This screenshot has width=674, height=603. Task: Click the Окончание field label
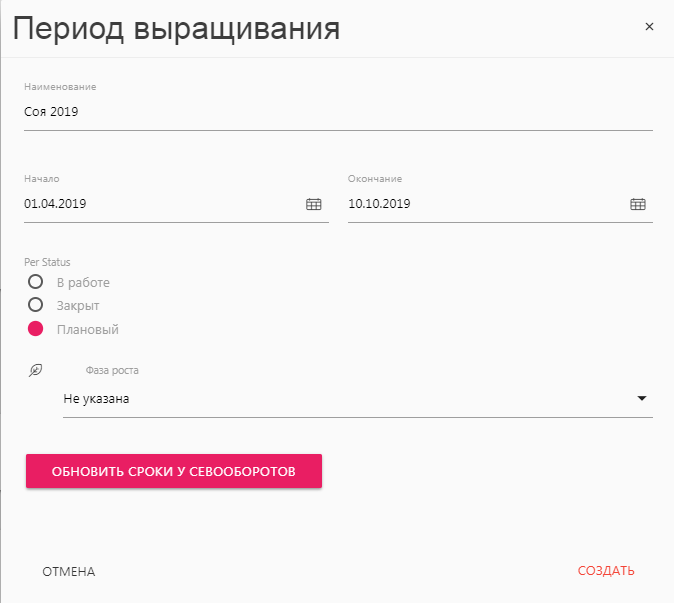pyautogui.click(x=375, y=179)
